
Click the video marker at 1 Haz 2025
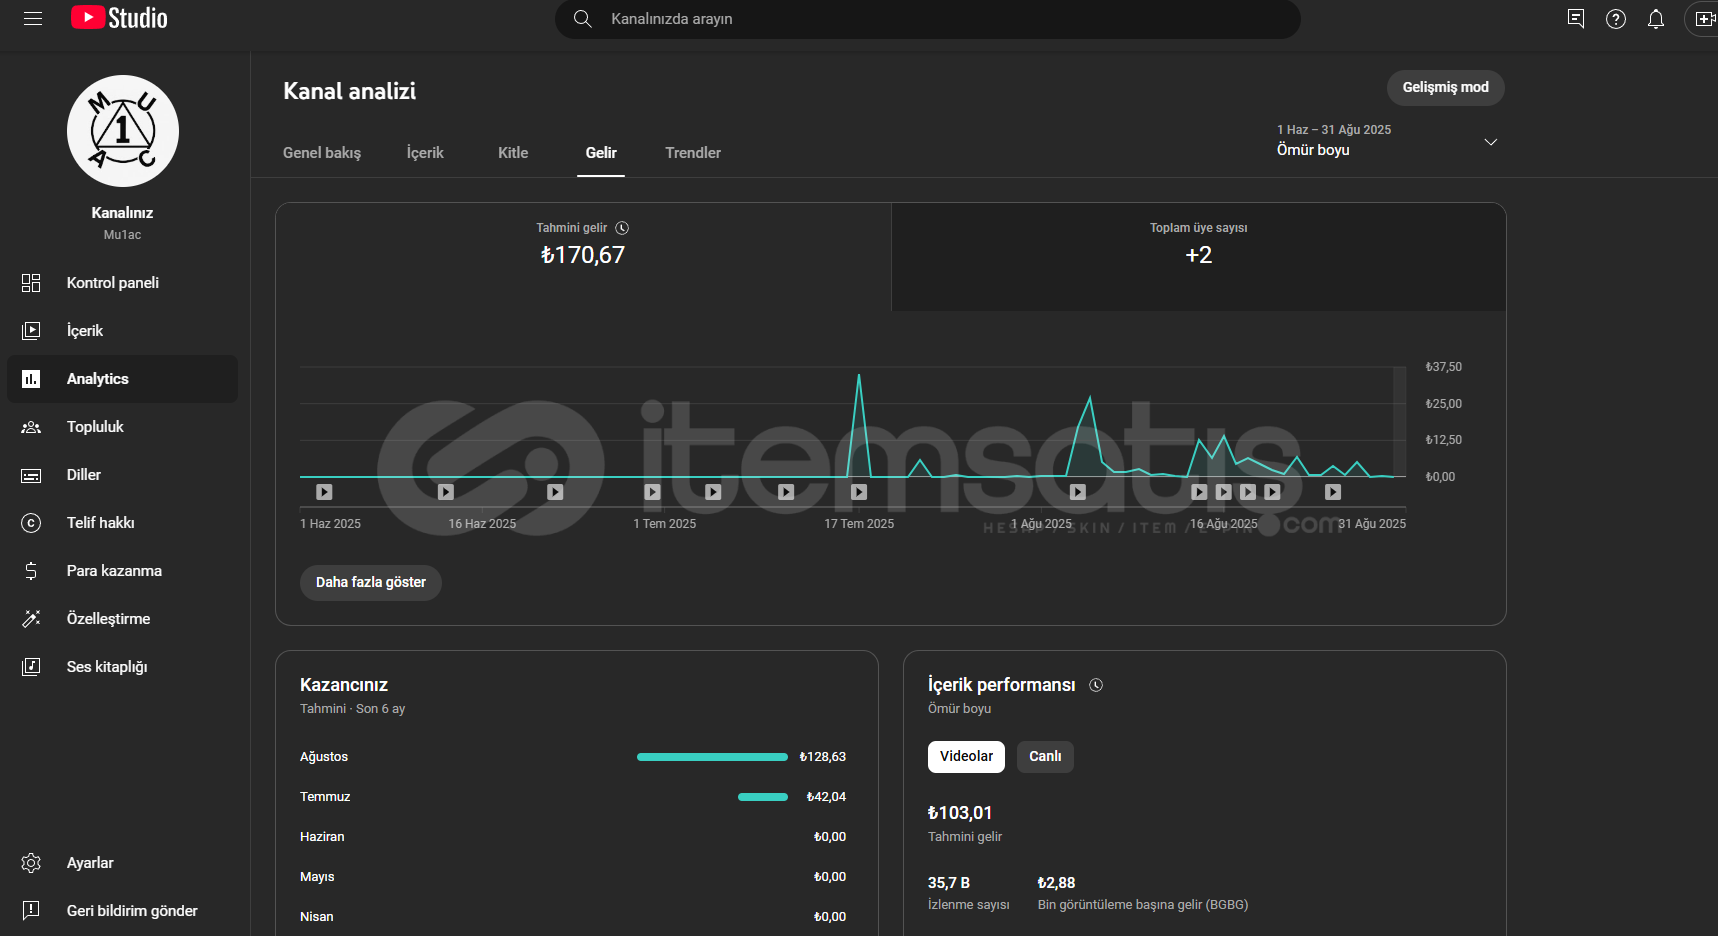[324, 492]
